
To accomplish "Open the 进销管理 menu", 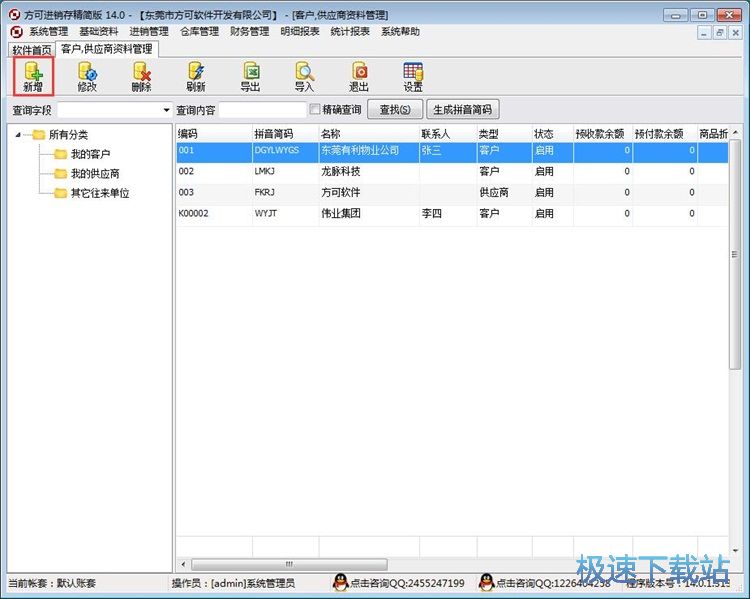I will pyautogui.click(x=149, y=32).
